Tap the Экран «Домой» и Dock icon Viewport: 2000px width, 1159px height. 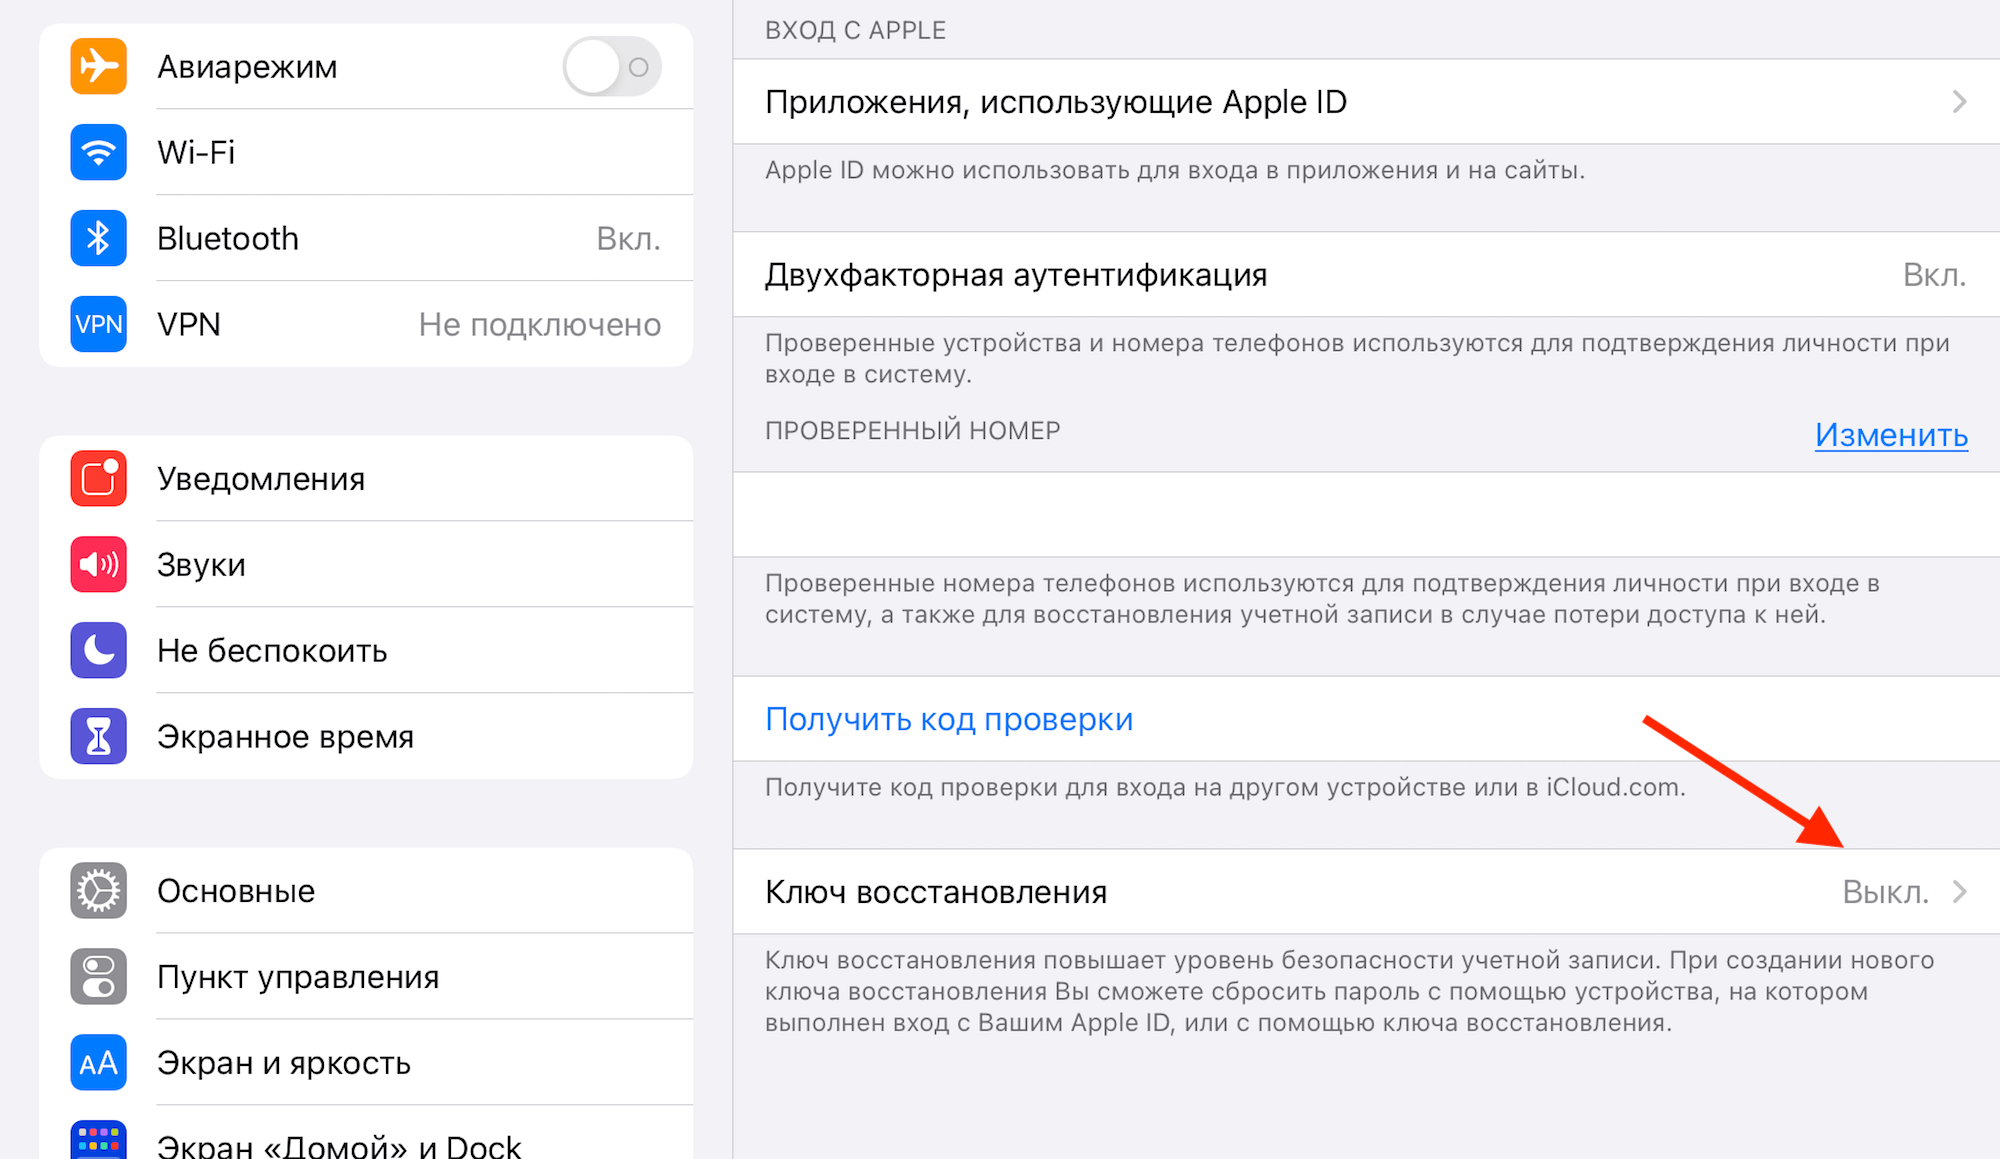98,1140
